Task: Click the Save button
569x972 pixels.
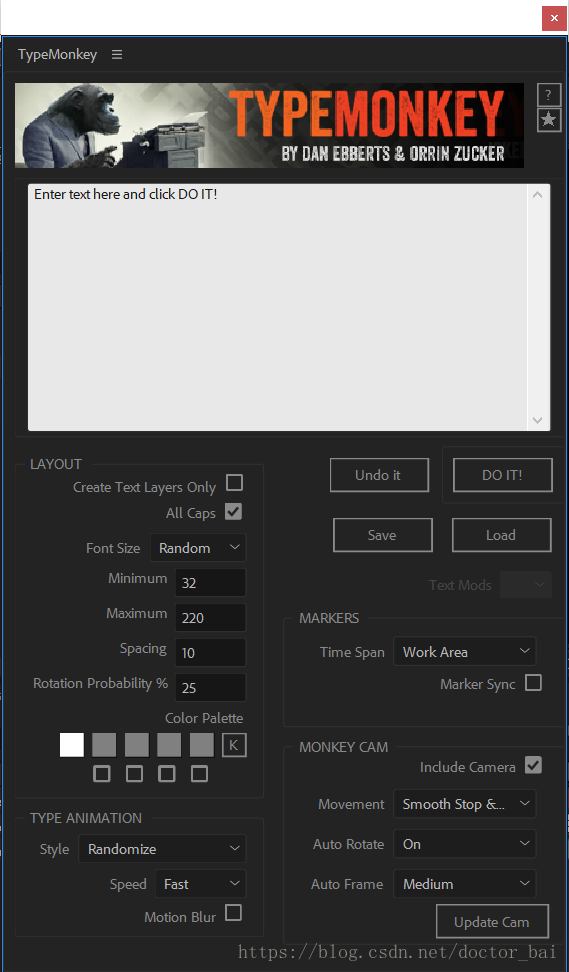Action: click(x=382, y=535)
